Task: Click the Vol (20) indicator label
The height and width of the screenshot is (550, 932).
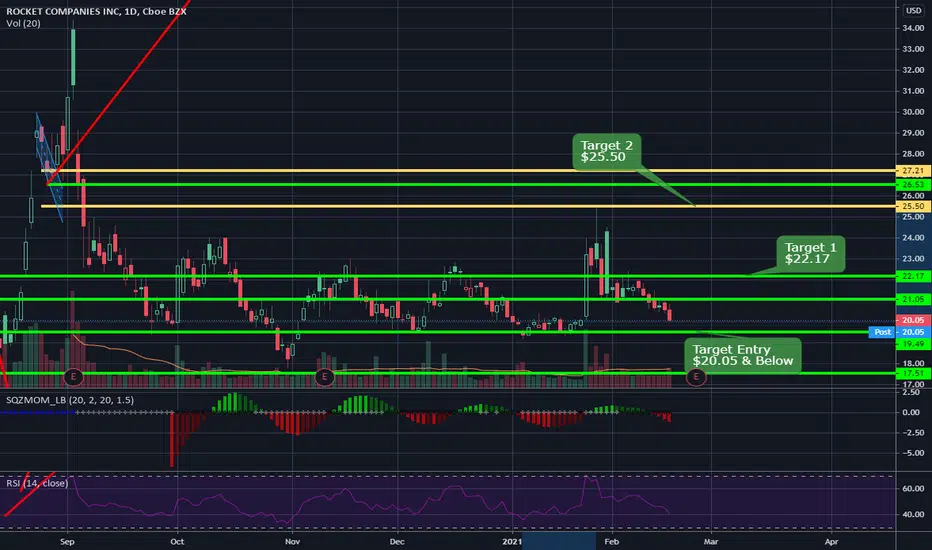Action: [x=23, y=23]
